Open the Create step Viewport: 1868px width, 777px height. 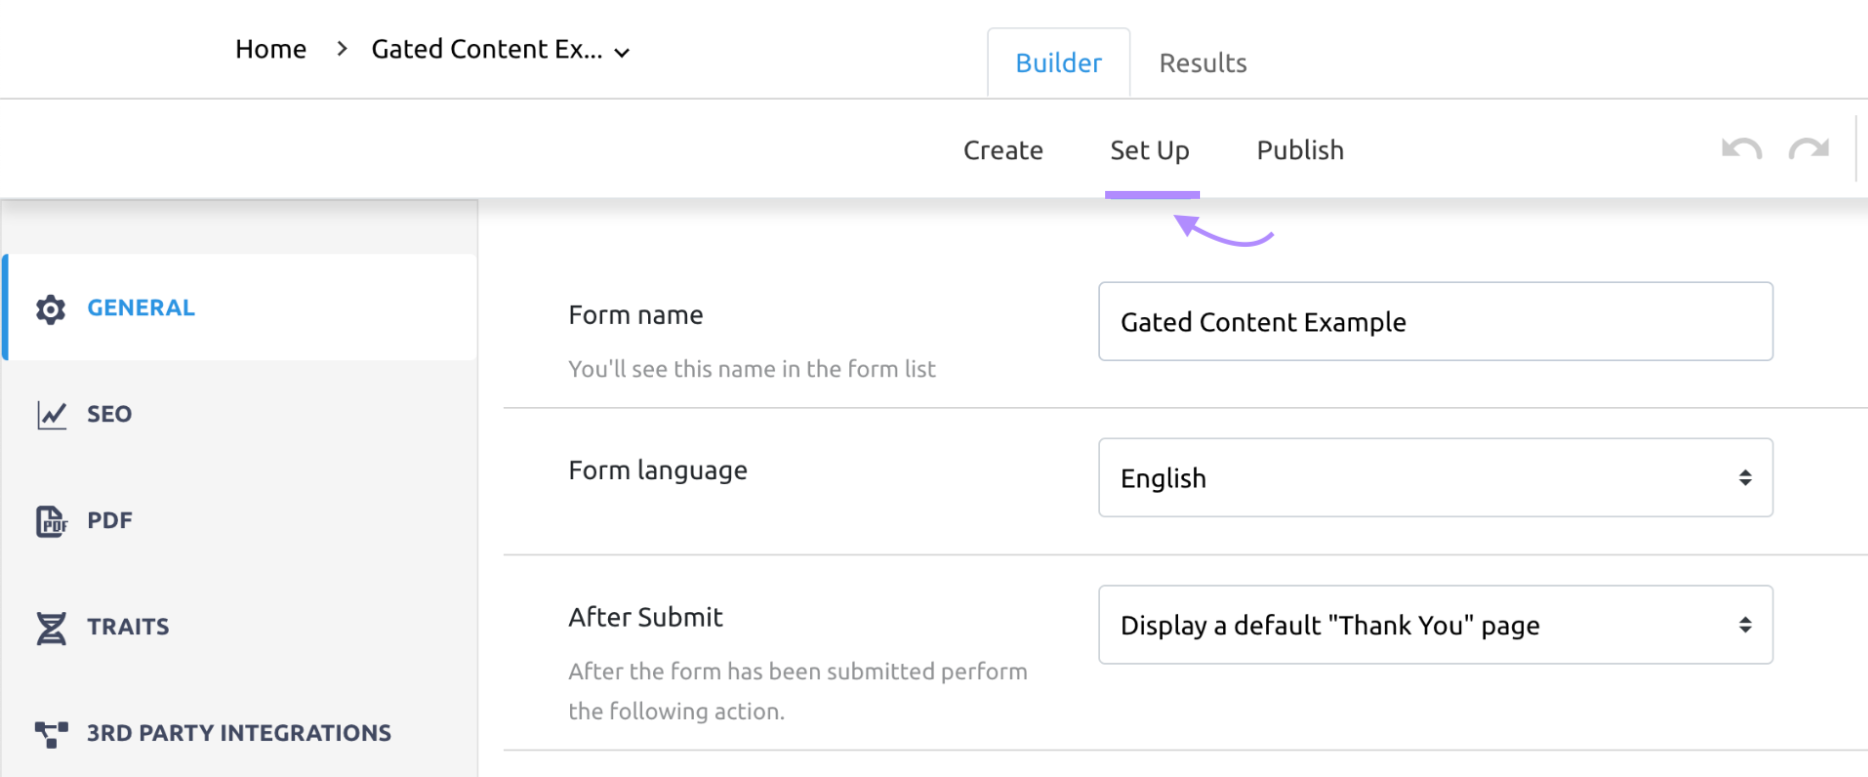click(x=1002, y=150)
